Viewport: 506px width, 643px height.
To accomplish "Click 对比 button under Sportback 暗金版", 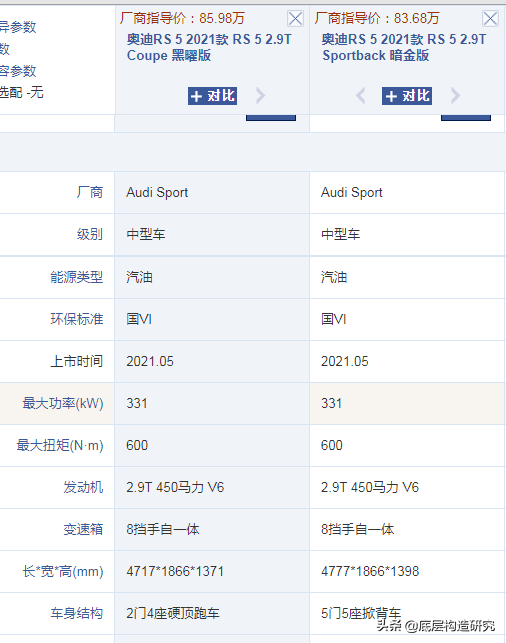I will point(407,96).
